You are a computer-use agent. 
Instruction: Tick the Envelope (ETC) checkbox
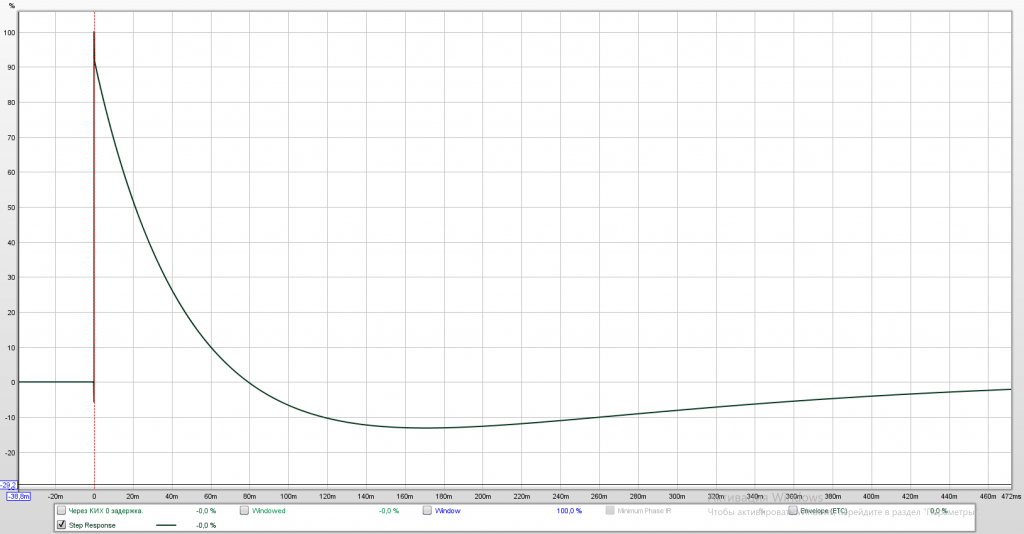tap(793, 510)
